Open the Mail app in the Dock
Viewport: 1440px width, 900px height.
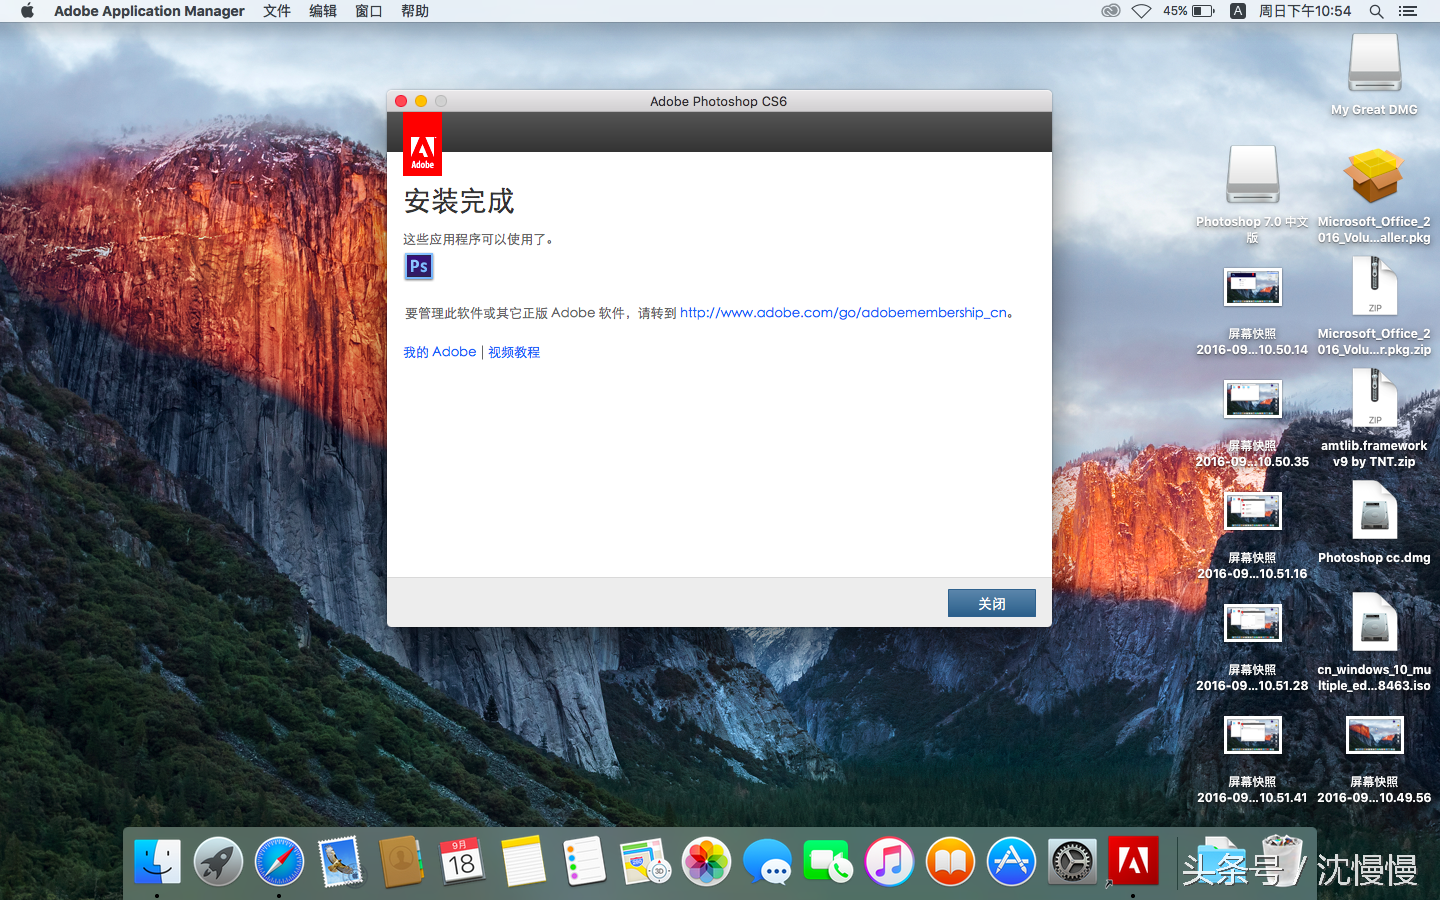(x=340, y=861)
